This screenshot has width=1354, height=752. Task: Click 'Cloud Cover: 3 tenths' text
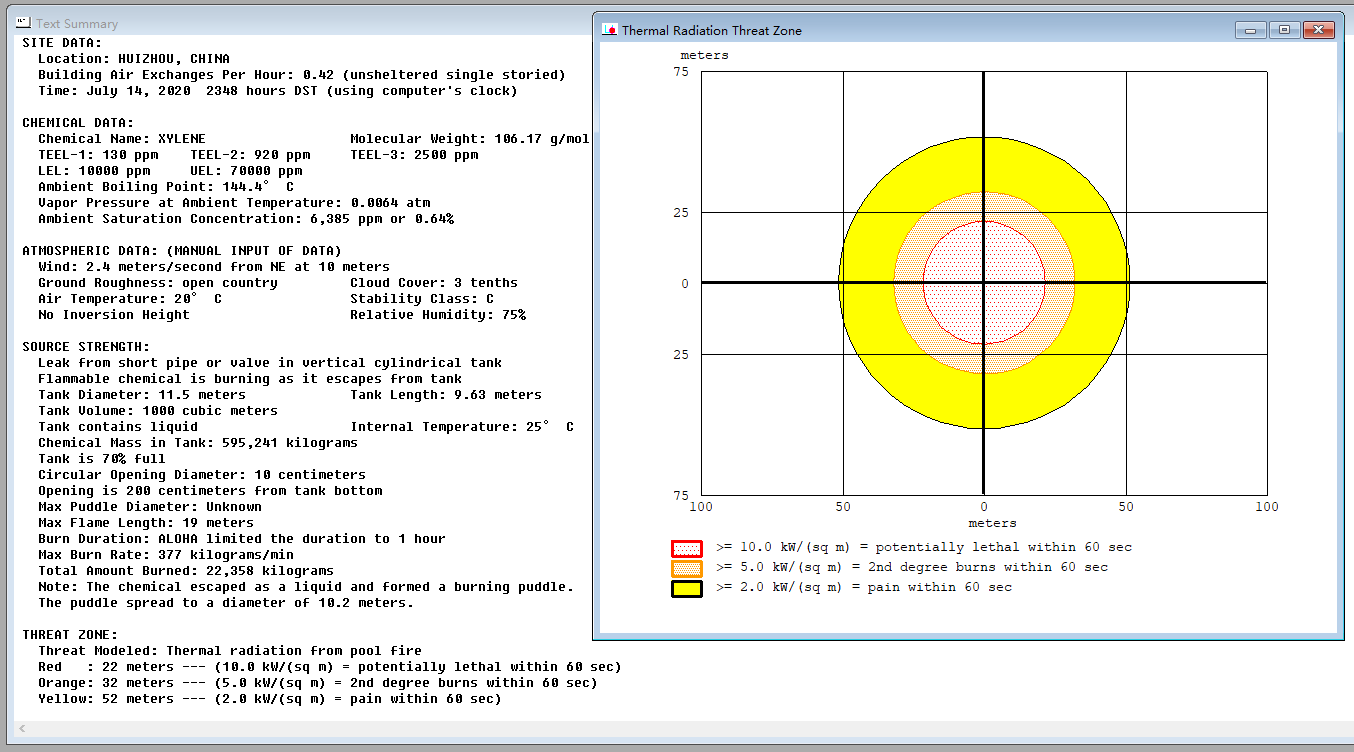pos(434,283)
